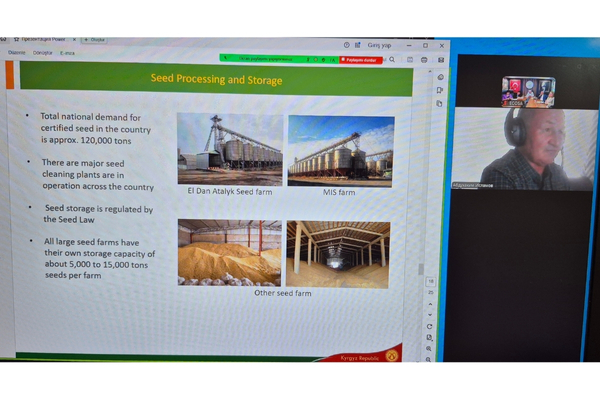
Task: Click the 'El Dan Atalyk Seed farm' caption
Action: click(x=230, y=191)
